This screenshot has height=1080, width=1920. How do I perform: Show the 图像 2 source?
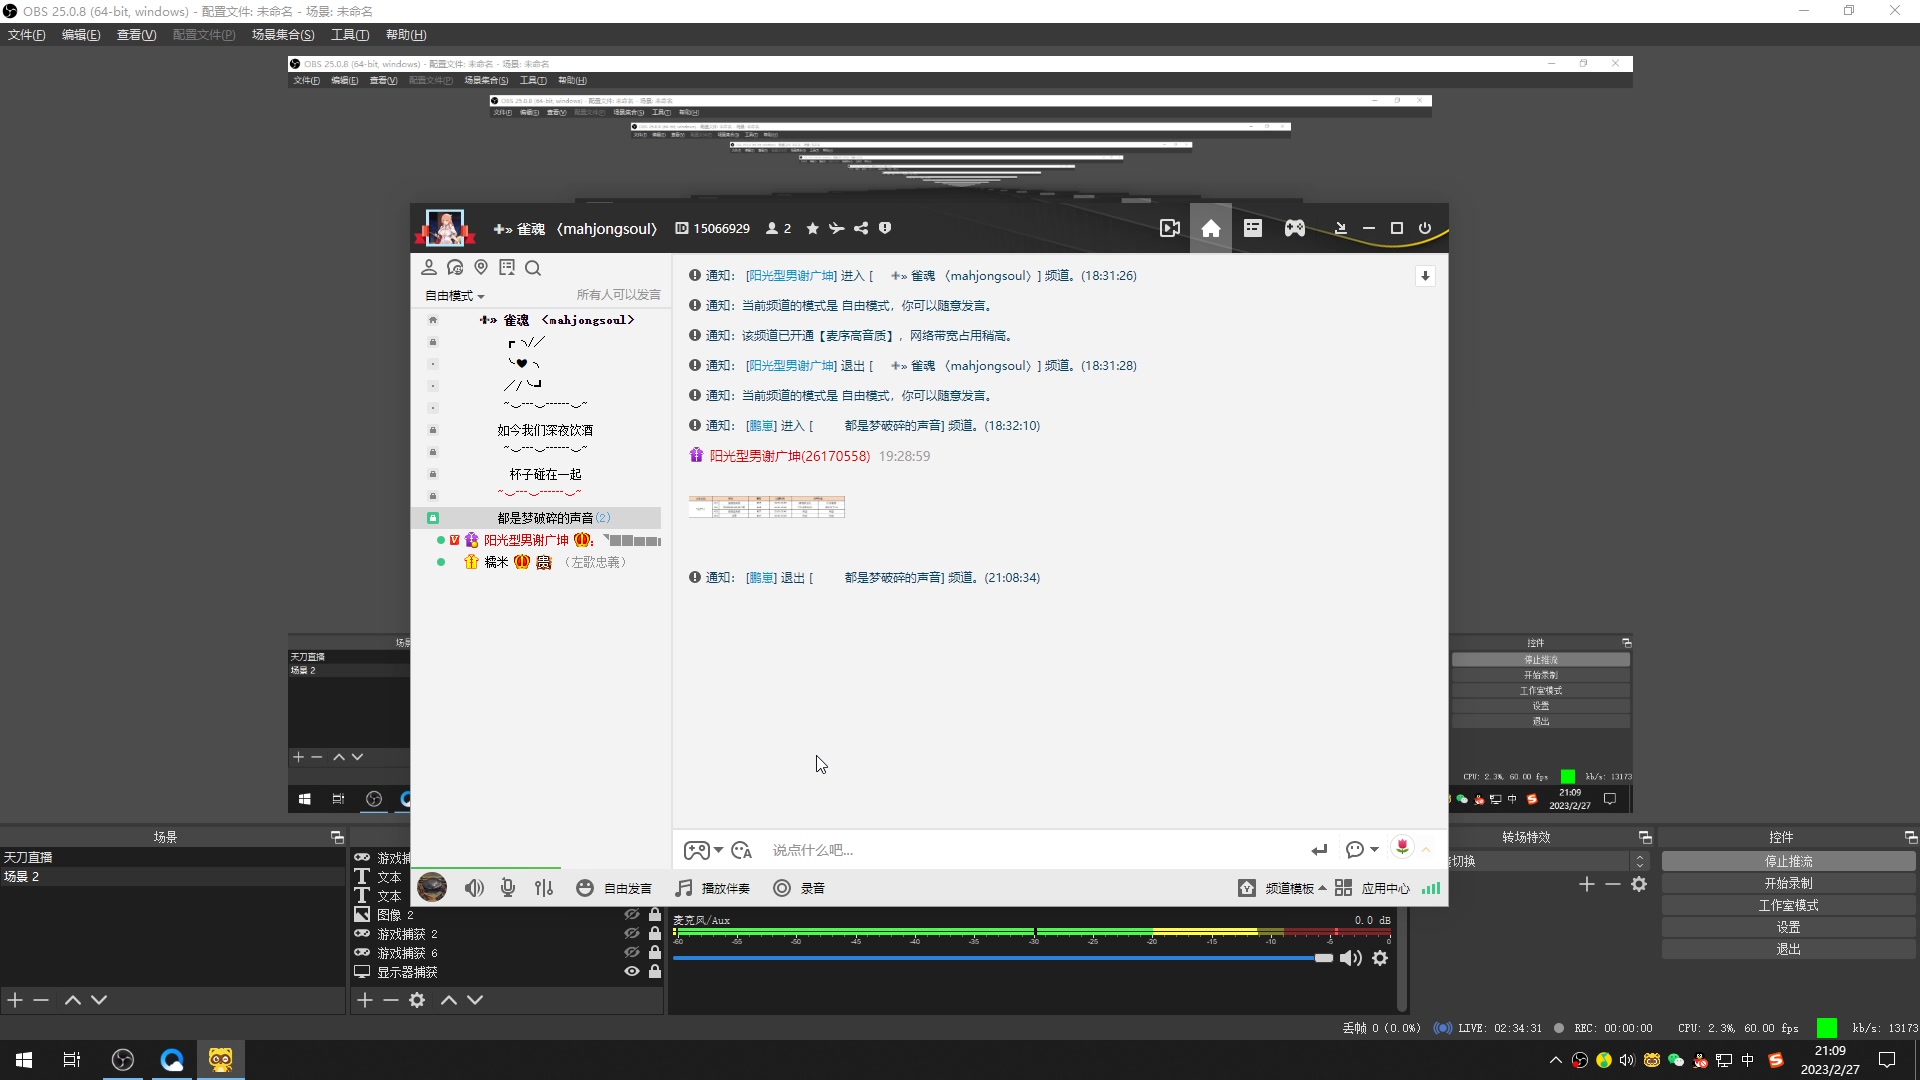(632, 914)
